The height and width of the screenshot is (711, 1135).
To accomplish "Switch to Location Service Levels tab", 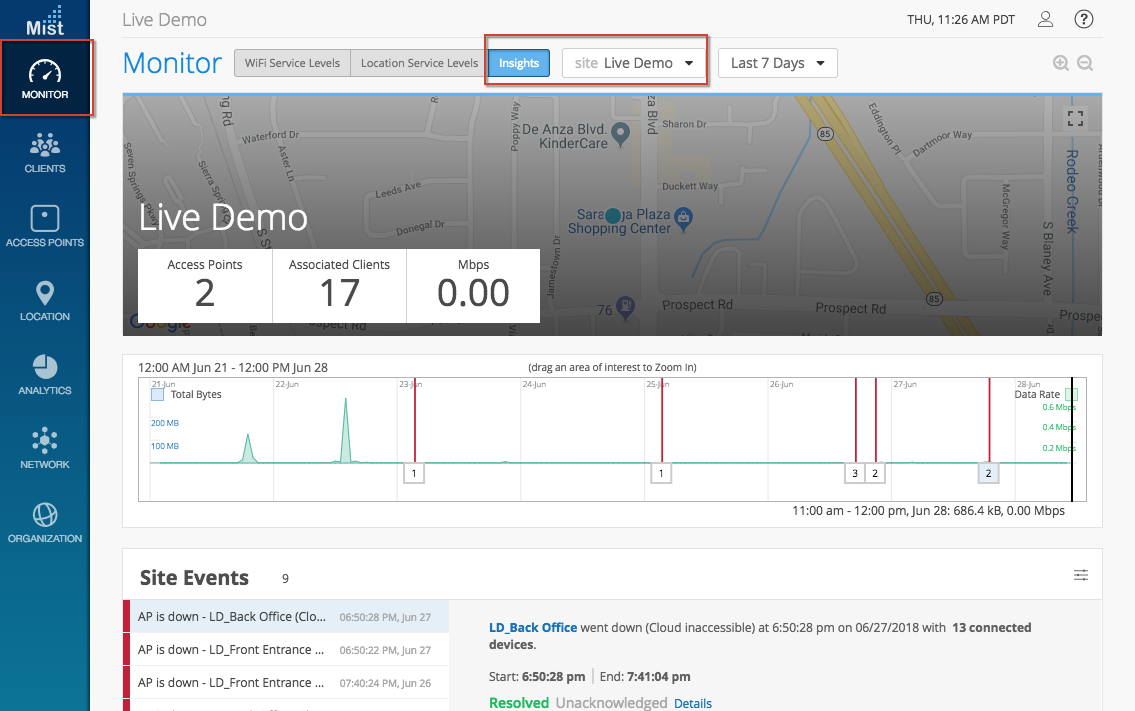I will (419, 63).
